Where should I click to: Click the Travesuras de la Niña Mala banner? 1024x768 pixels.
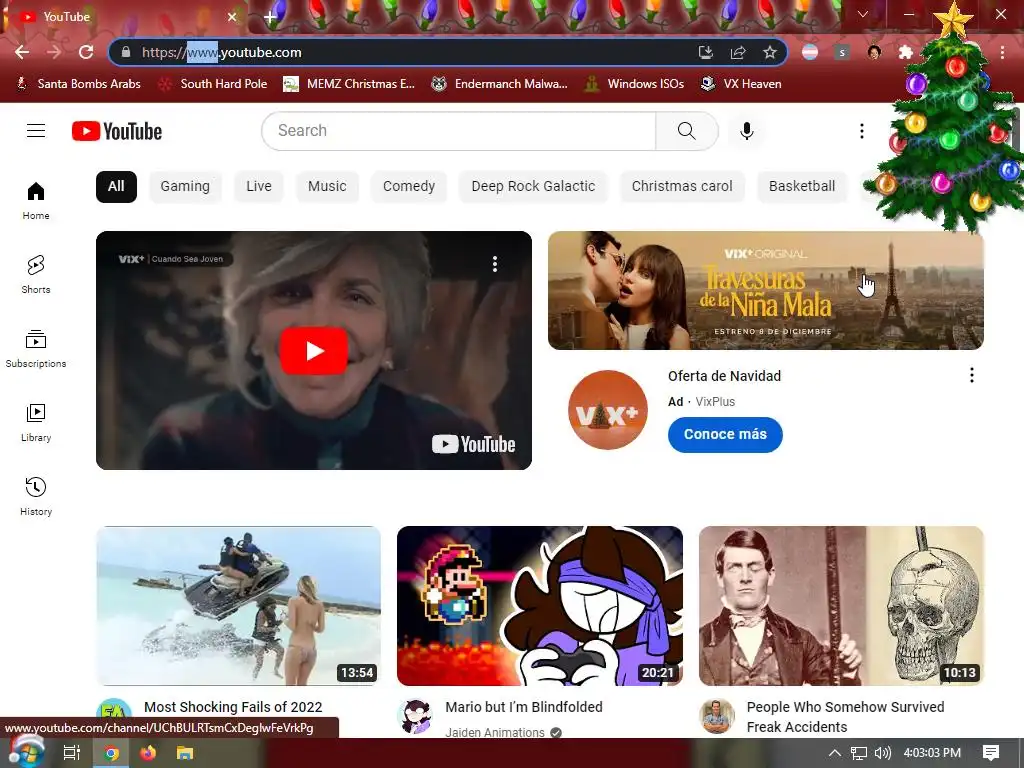(x=765, y=290)
